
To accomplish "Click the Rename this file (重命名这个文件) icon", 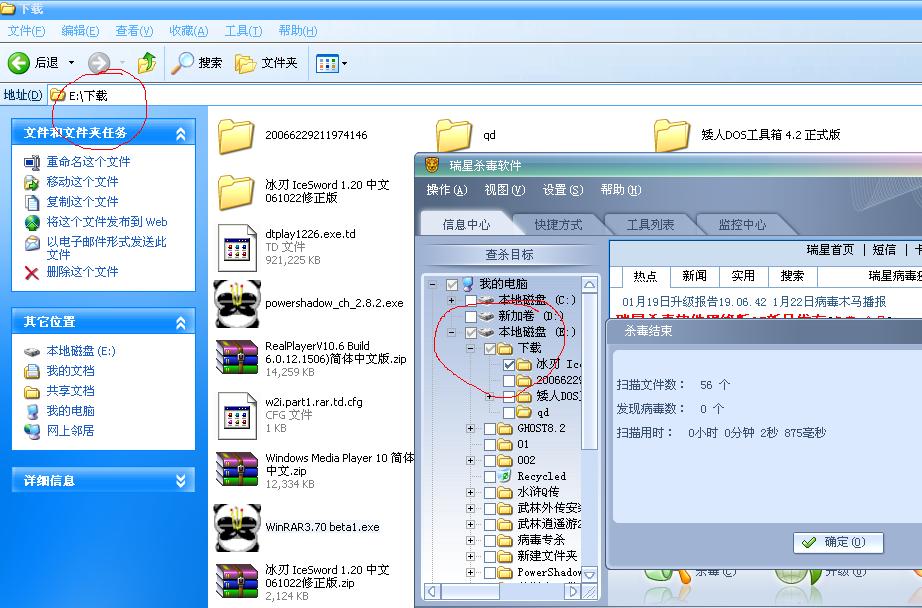I will (x=32, y=162).
